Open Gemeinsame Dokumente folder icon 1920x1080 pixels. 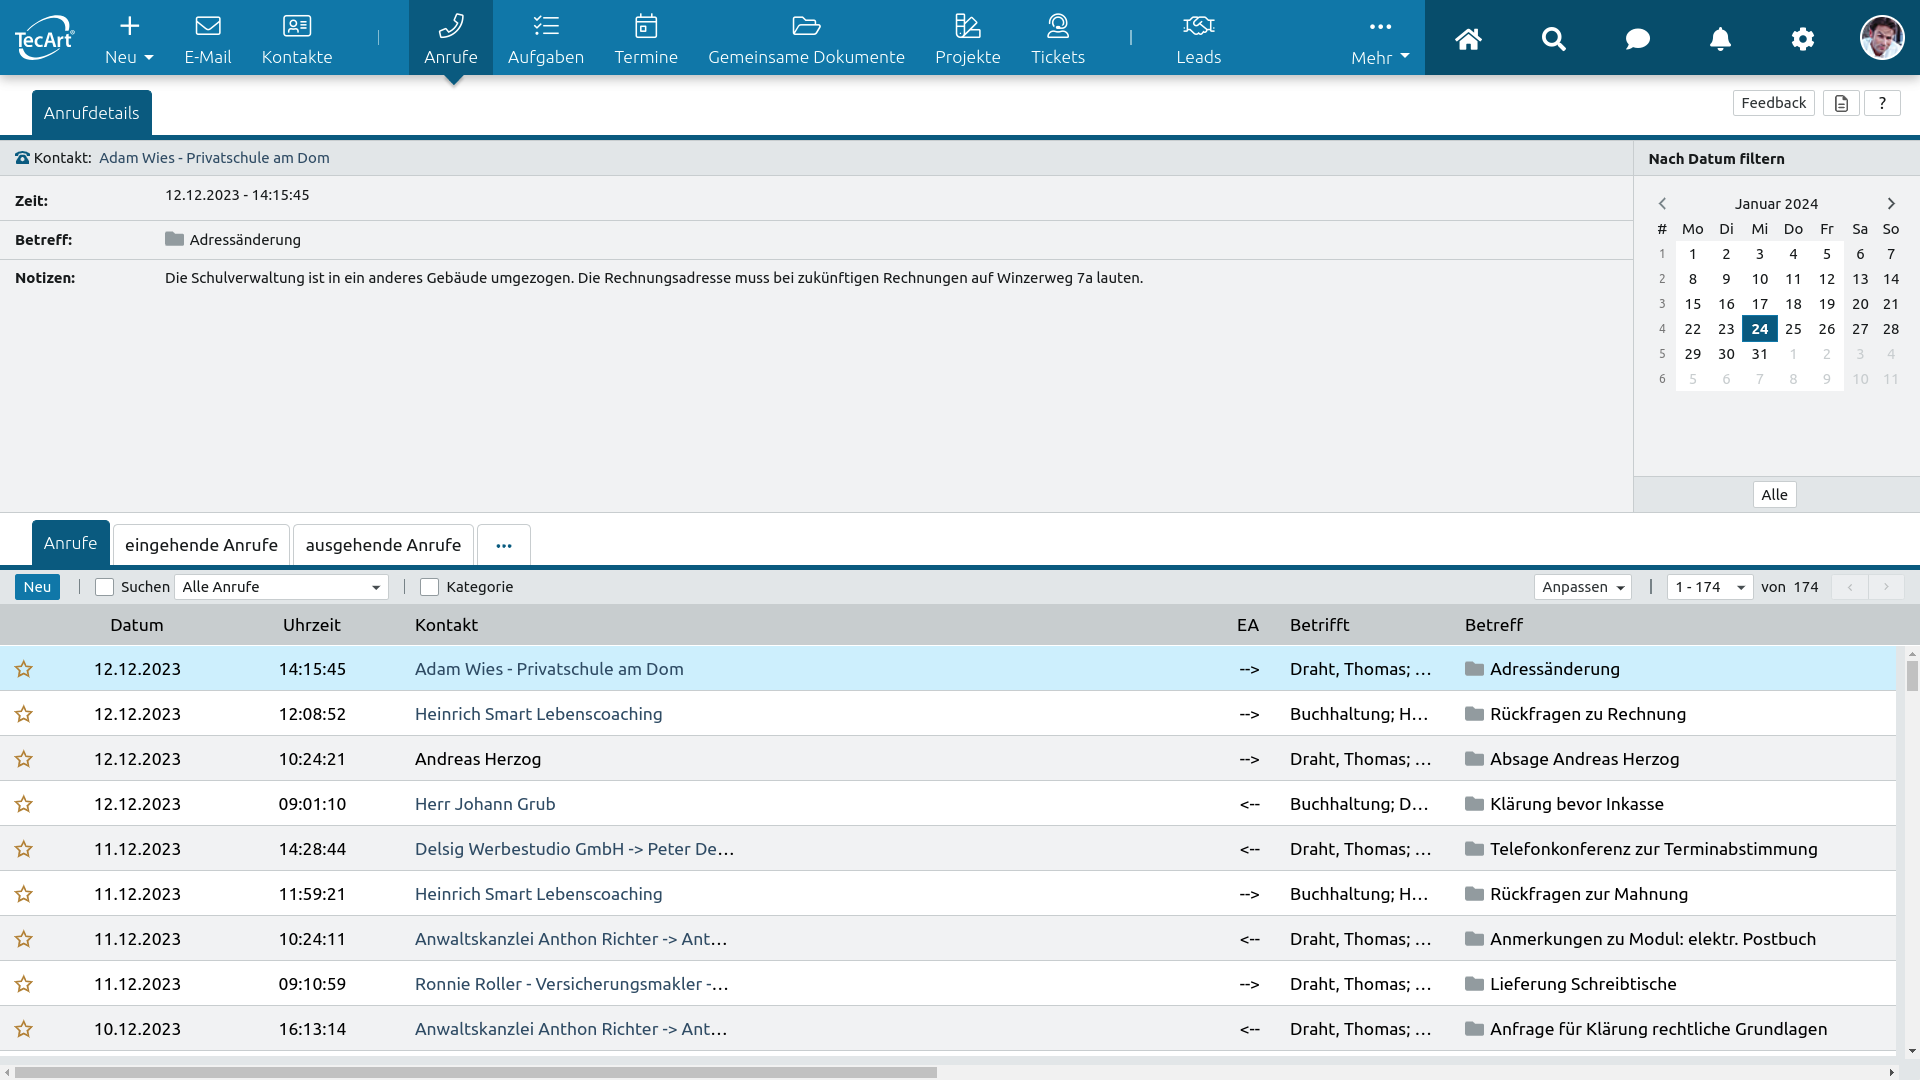(806, 26)
